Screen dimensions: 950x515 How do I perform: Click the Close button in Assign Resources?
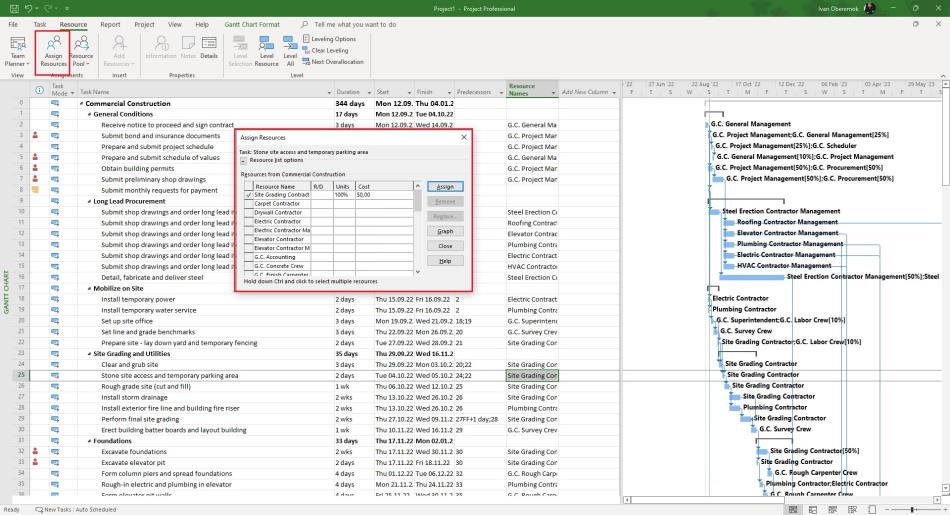[x=445, y=246]
